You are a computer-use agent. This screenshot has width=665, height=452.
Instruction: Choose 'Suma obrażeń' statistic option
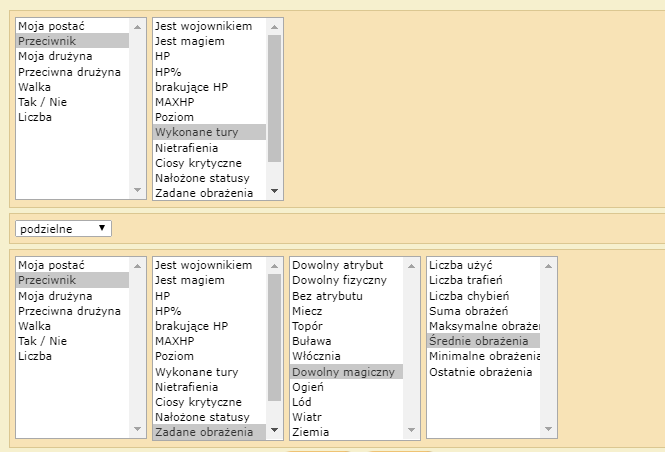(x=483, y=311)
